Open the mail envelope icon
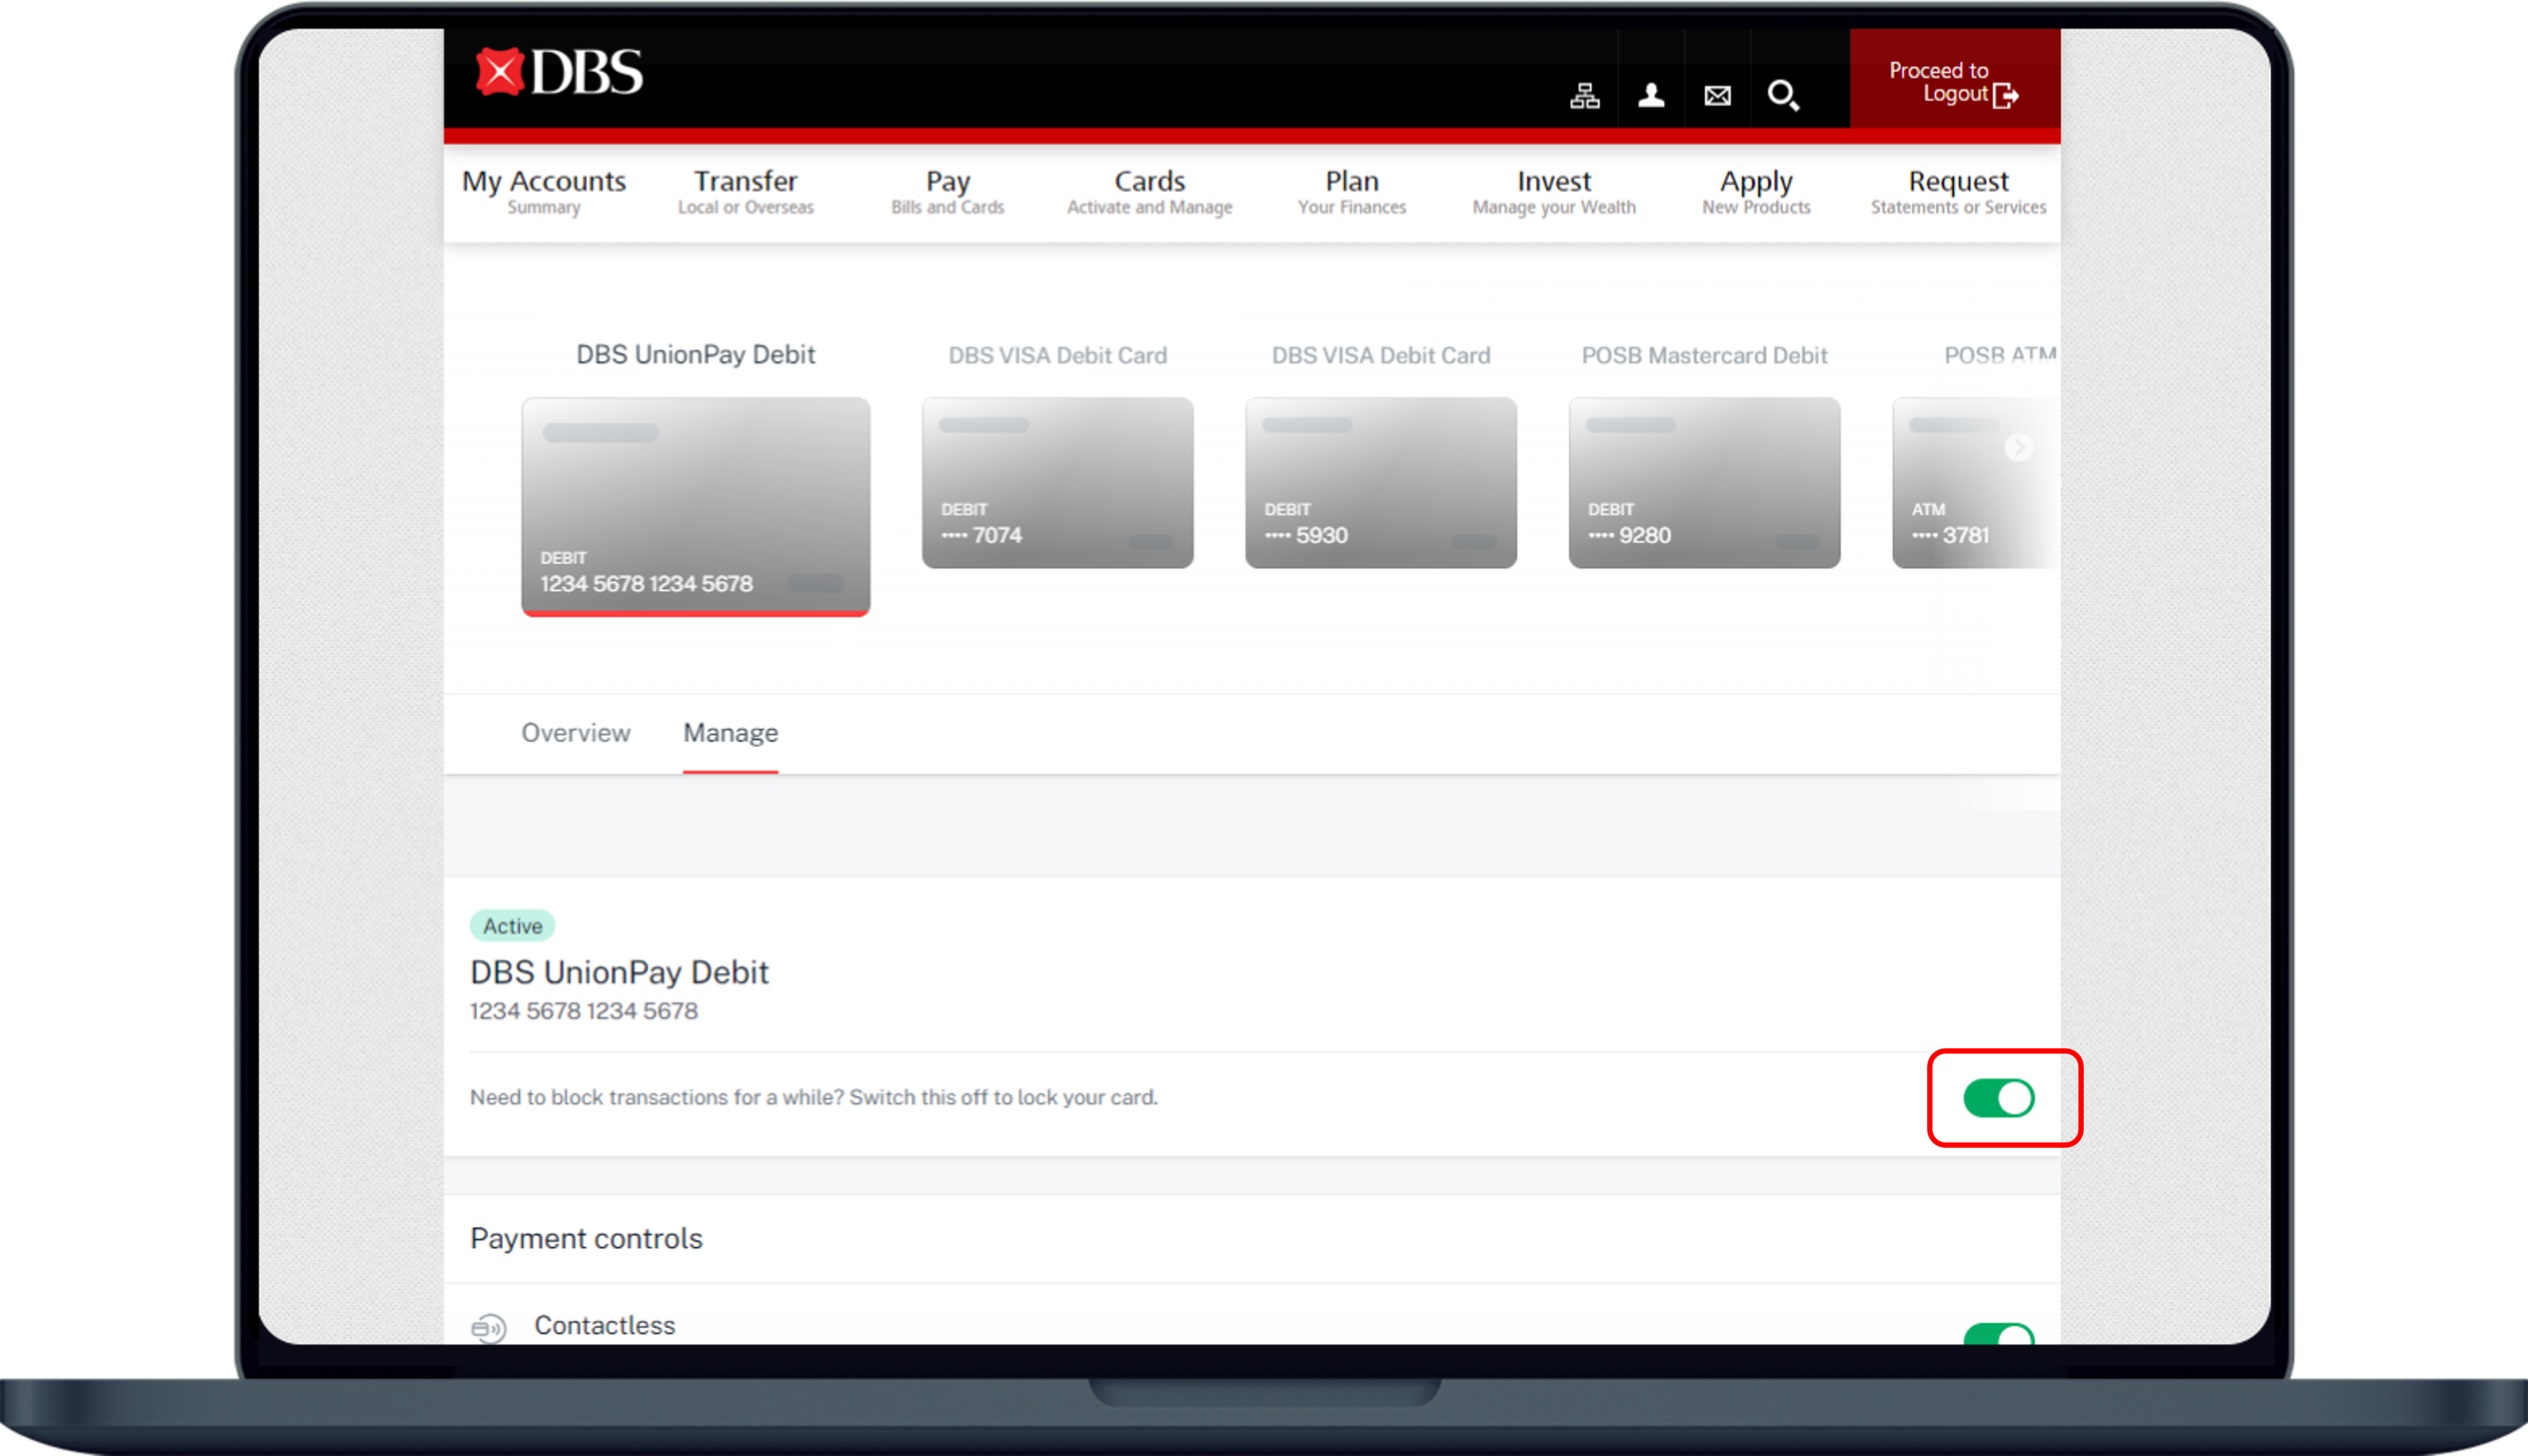 [1717, 96]
